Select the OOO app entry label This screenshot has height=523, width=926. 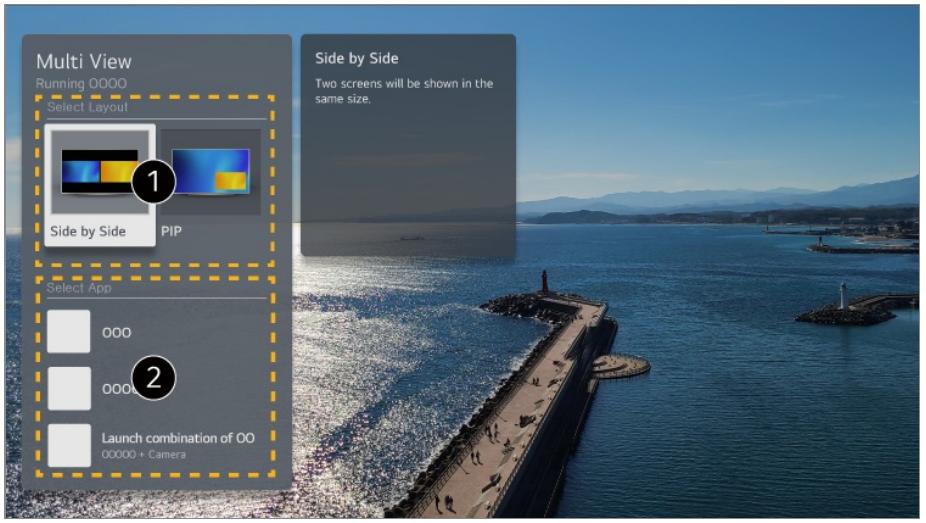(x=116, y=332)
